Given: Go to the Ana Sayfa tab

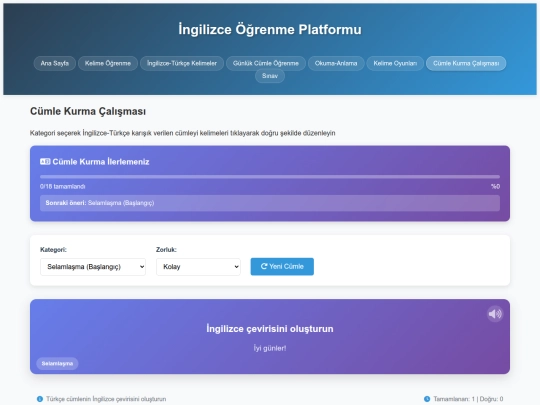Looking at the screenshot, I should pyautogui.click(x=55, y=63).
